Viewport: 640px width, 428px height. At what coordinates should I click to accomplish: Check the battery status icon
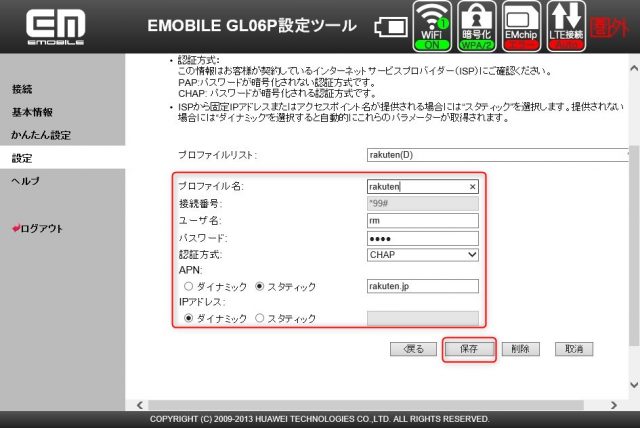[x=391, y=27]
